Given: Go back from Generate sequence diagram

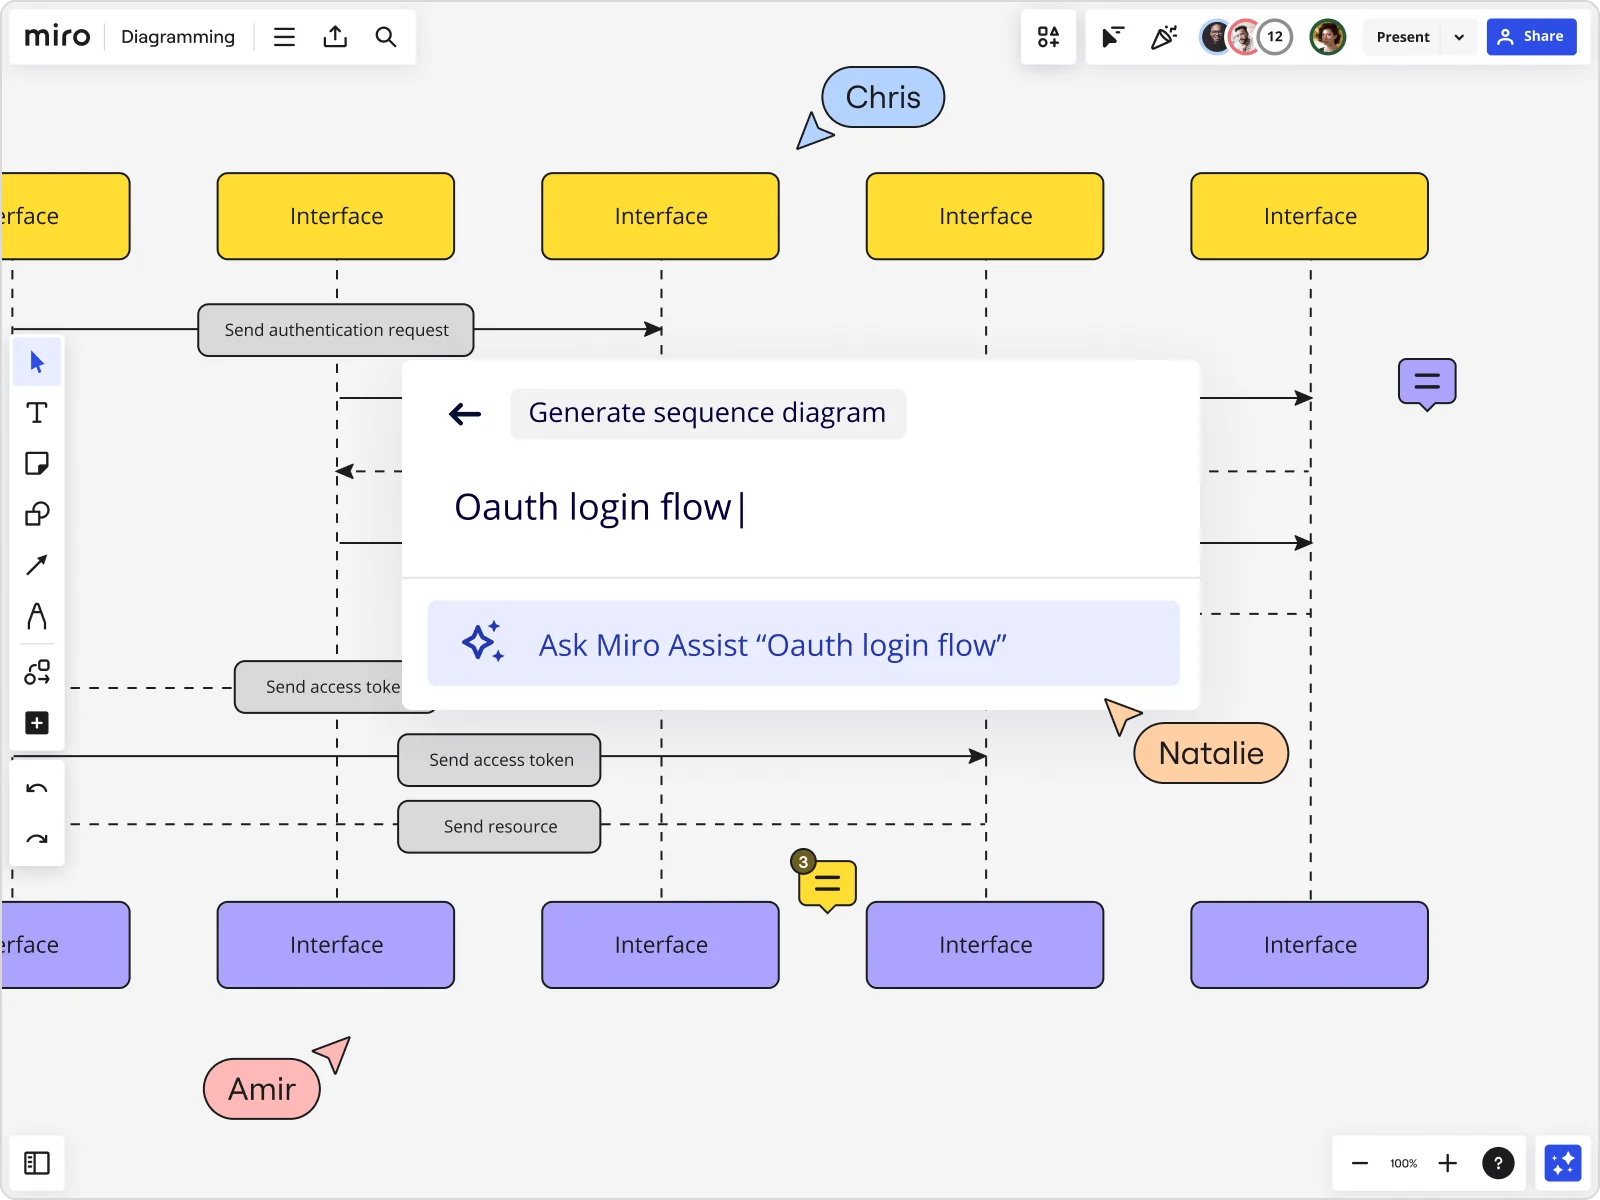Looking at the screenshot, I should tap(464, 414).
